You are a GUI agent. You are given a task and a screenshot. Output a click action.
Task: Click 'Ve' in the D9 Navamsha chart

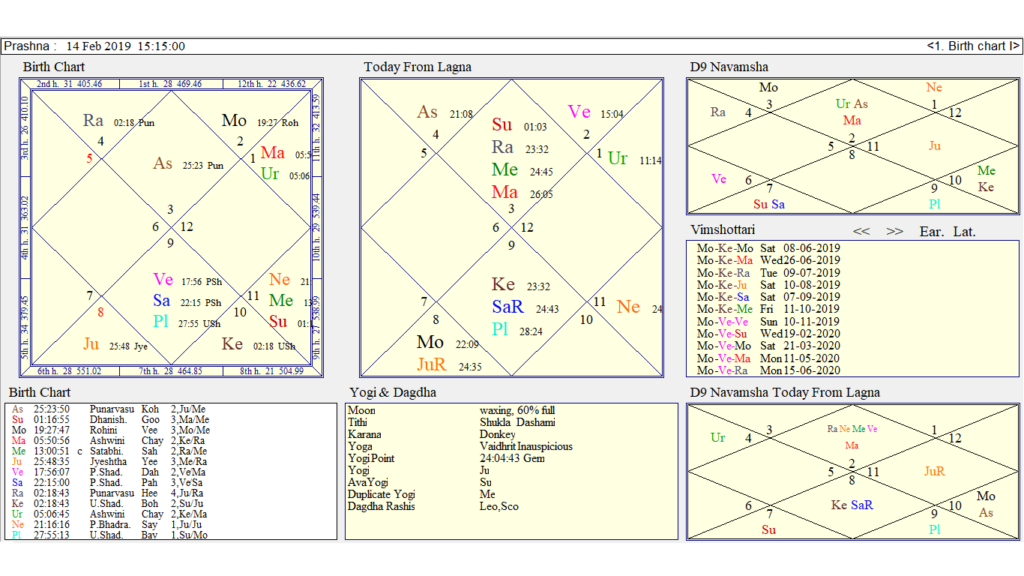718,179
